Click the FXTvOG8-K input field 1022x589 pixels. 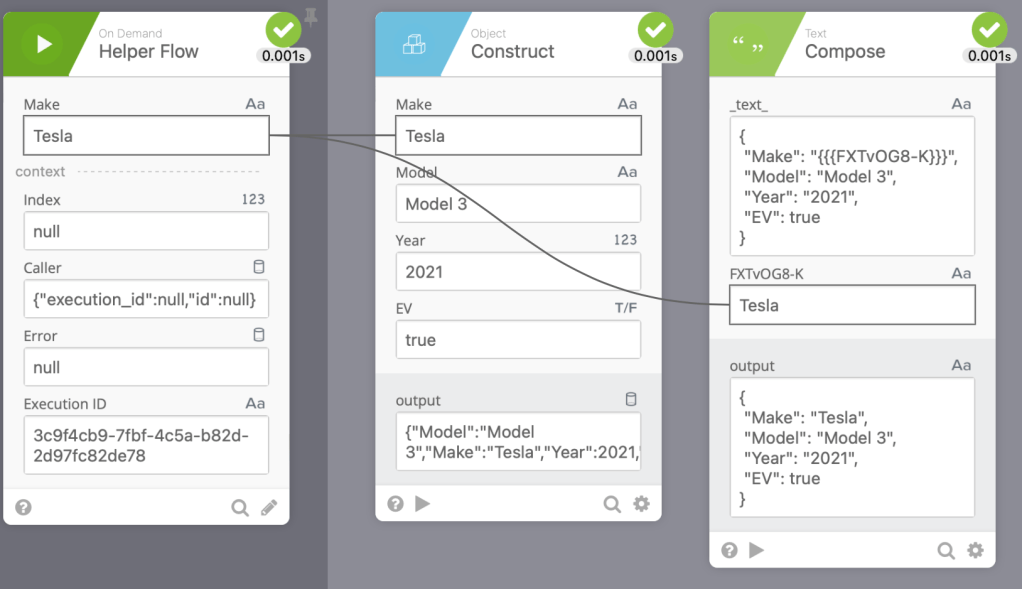click(852, 306)
